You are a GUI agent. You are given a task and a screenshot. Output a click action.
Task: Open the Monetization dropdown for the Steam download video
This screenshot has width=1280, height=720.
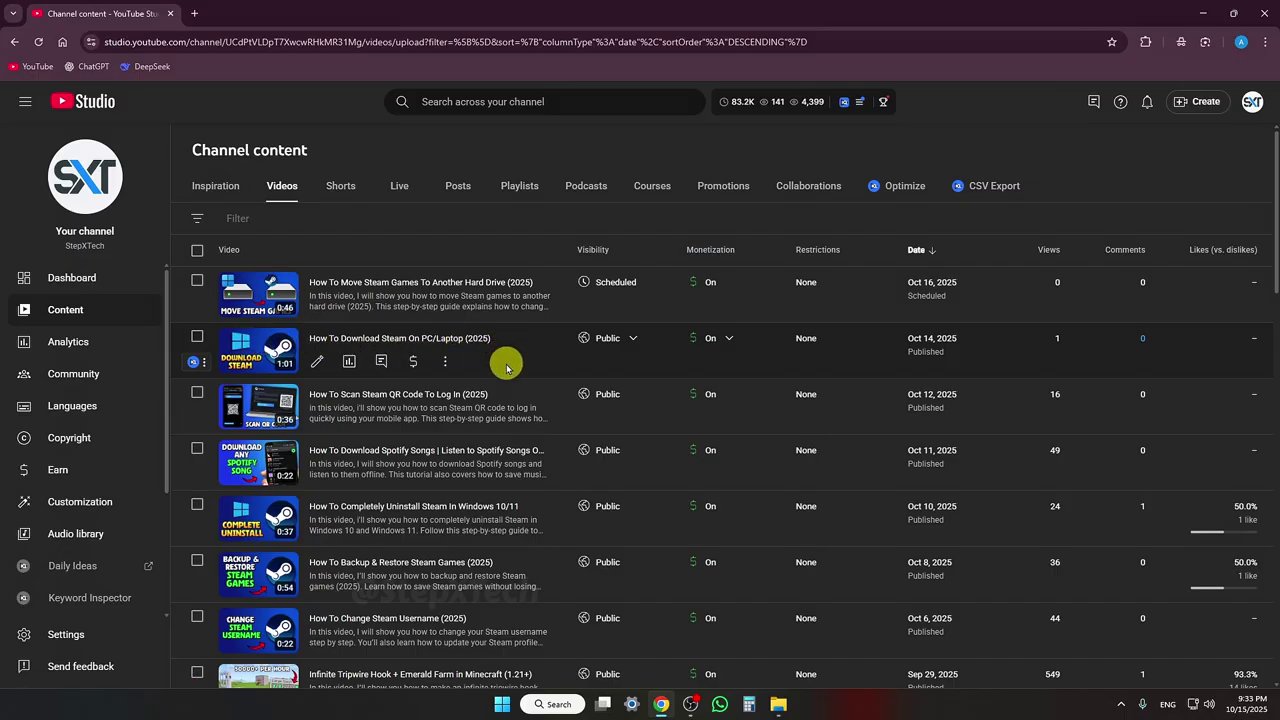(728, 338)
